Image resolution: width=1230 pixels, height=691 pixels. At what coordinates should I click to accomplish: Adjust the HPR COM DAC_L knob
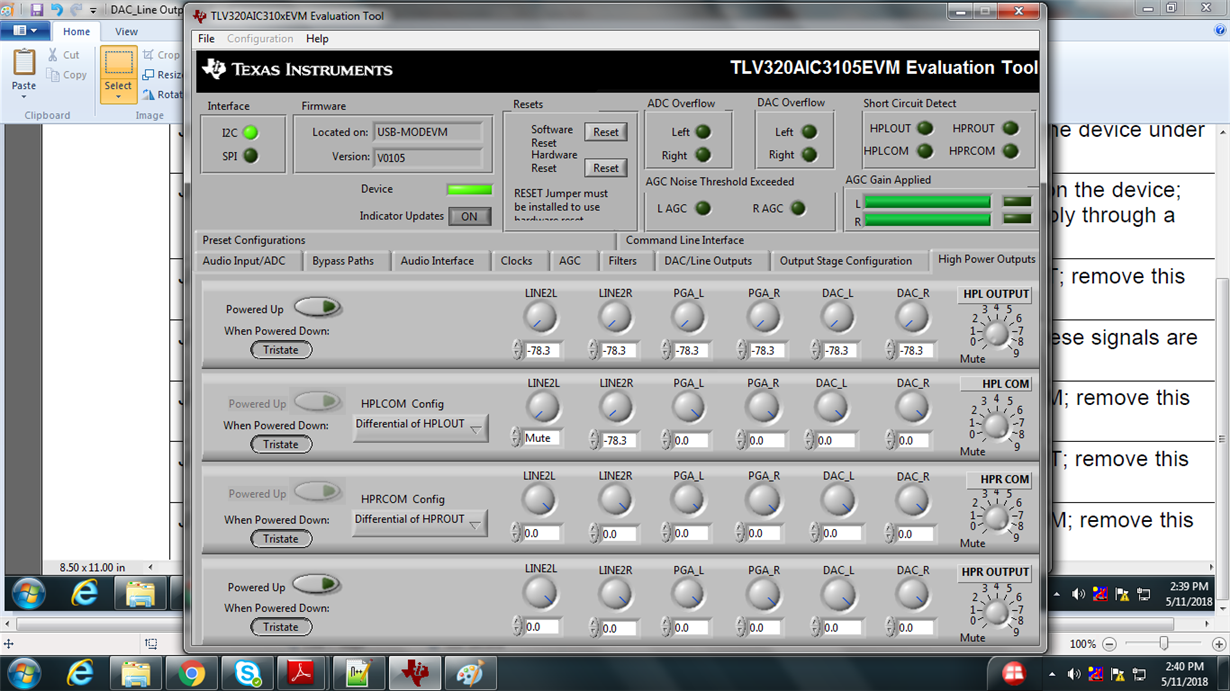click(x=836, y=500)
